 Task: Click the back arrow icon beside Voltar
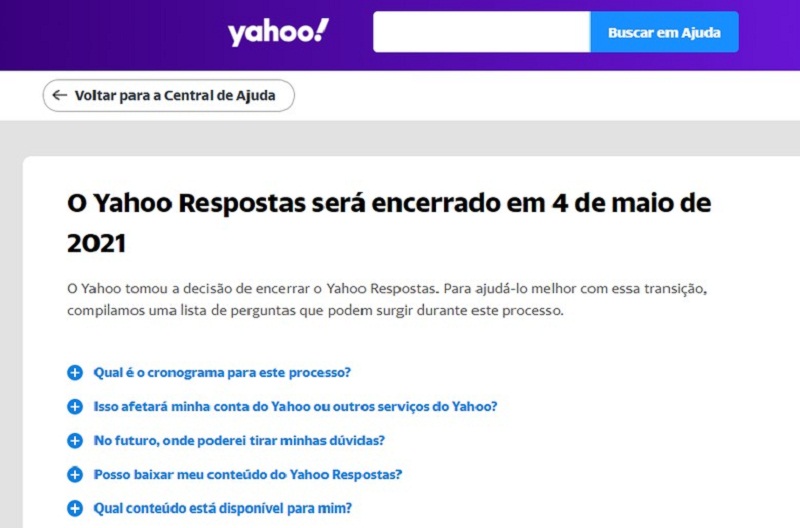(60, 95)
